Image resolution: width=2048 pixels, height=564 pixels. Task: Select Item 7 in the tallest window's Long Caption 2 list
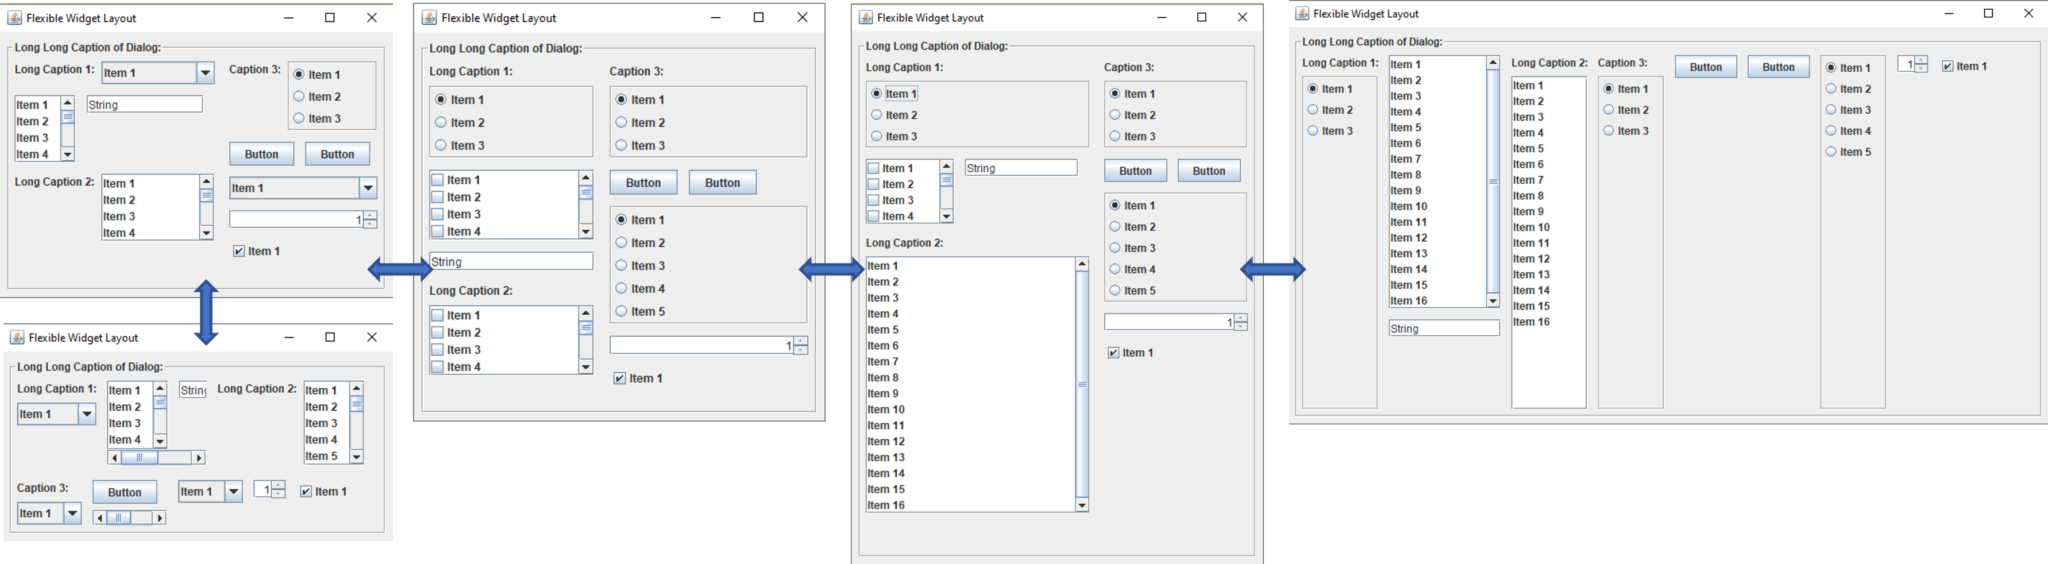969,361
